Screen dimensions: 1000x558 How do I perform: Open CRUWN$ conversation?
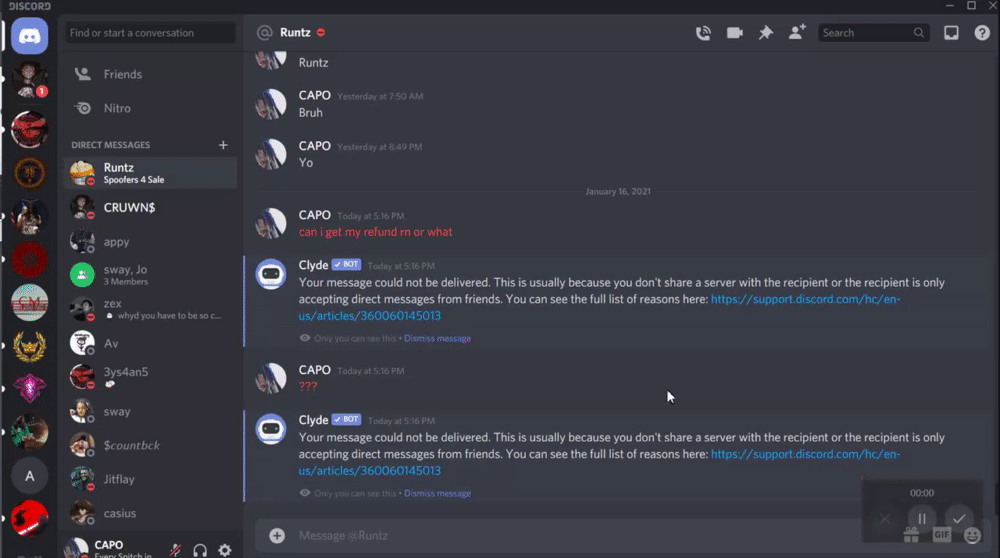point(151,207)
